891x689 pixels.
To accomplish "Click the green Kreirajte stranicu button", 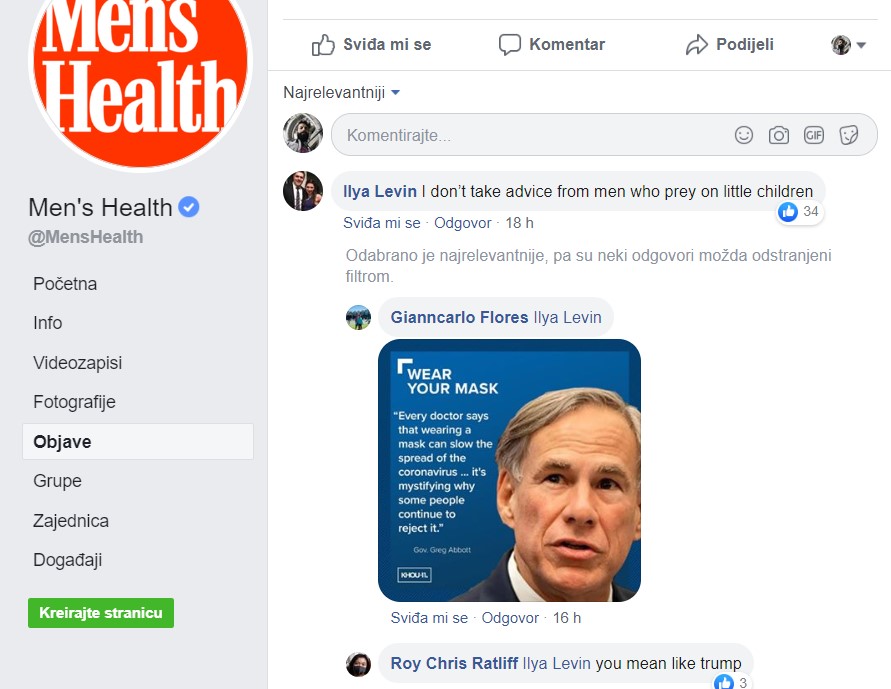I will point(101,613).
